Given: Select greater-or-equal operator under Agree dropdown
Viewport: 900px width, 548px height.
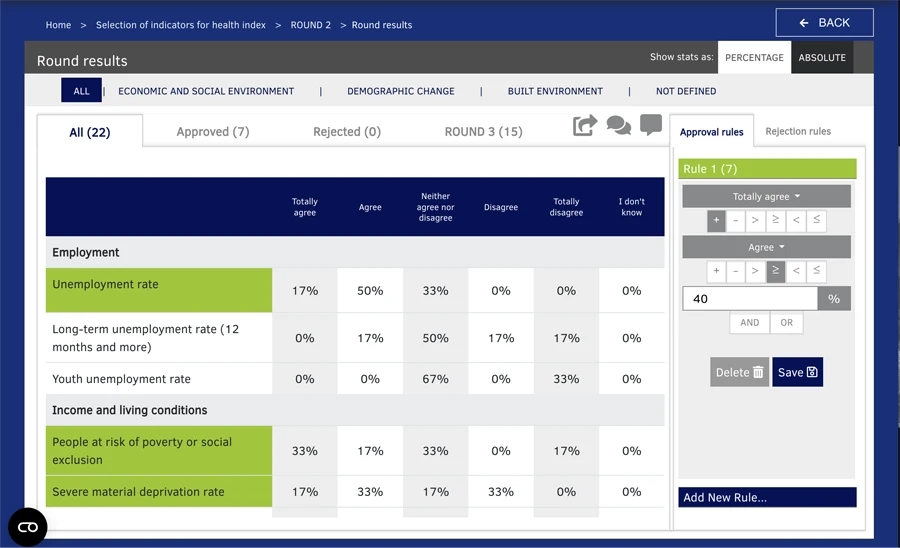Looking at the screenshot, I should 775,271.
